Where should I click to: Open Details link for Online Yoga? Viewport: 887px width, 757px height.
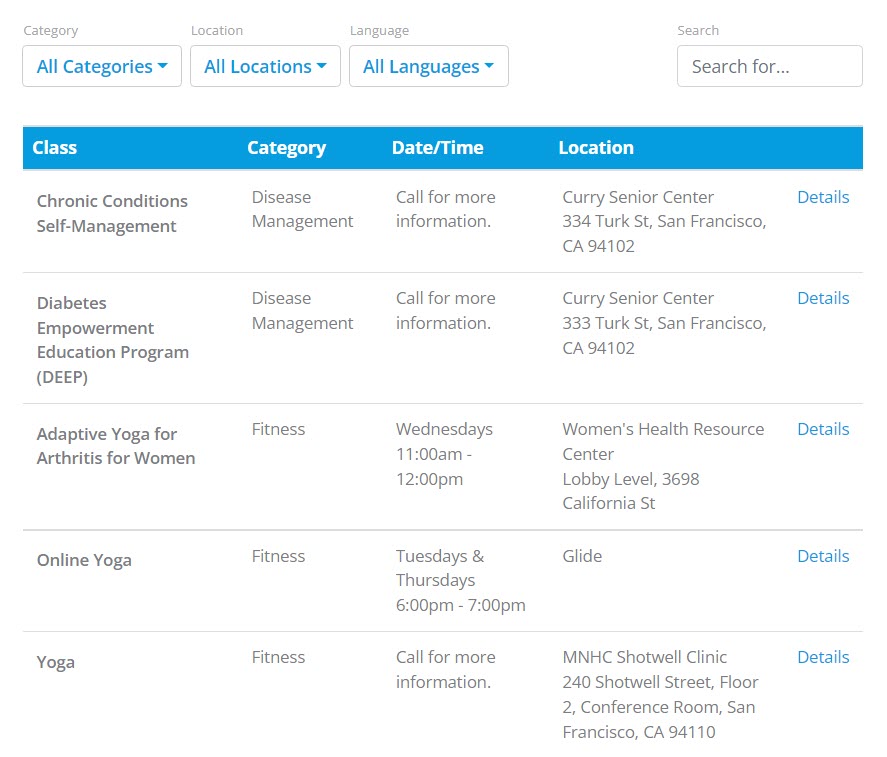click(x=822, y=556)
